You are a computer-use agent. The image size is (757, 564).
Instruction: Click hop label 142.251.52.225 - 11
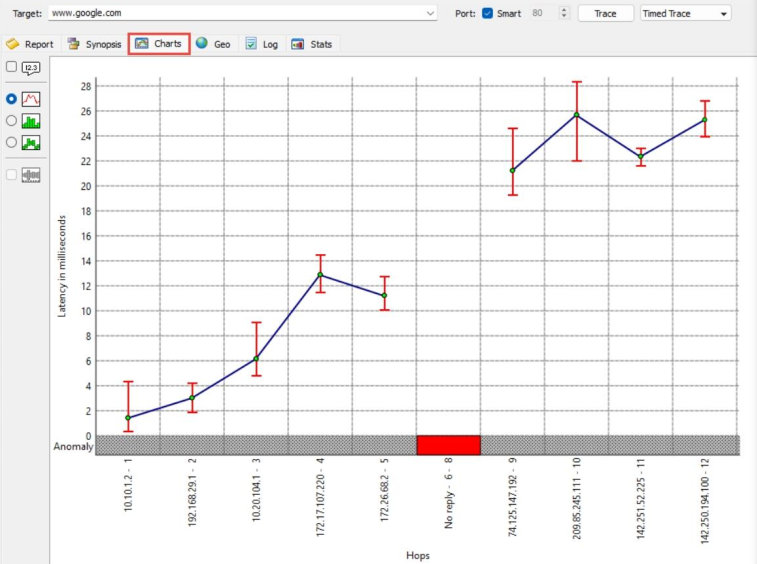pos(641,499)
